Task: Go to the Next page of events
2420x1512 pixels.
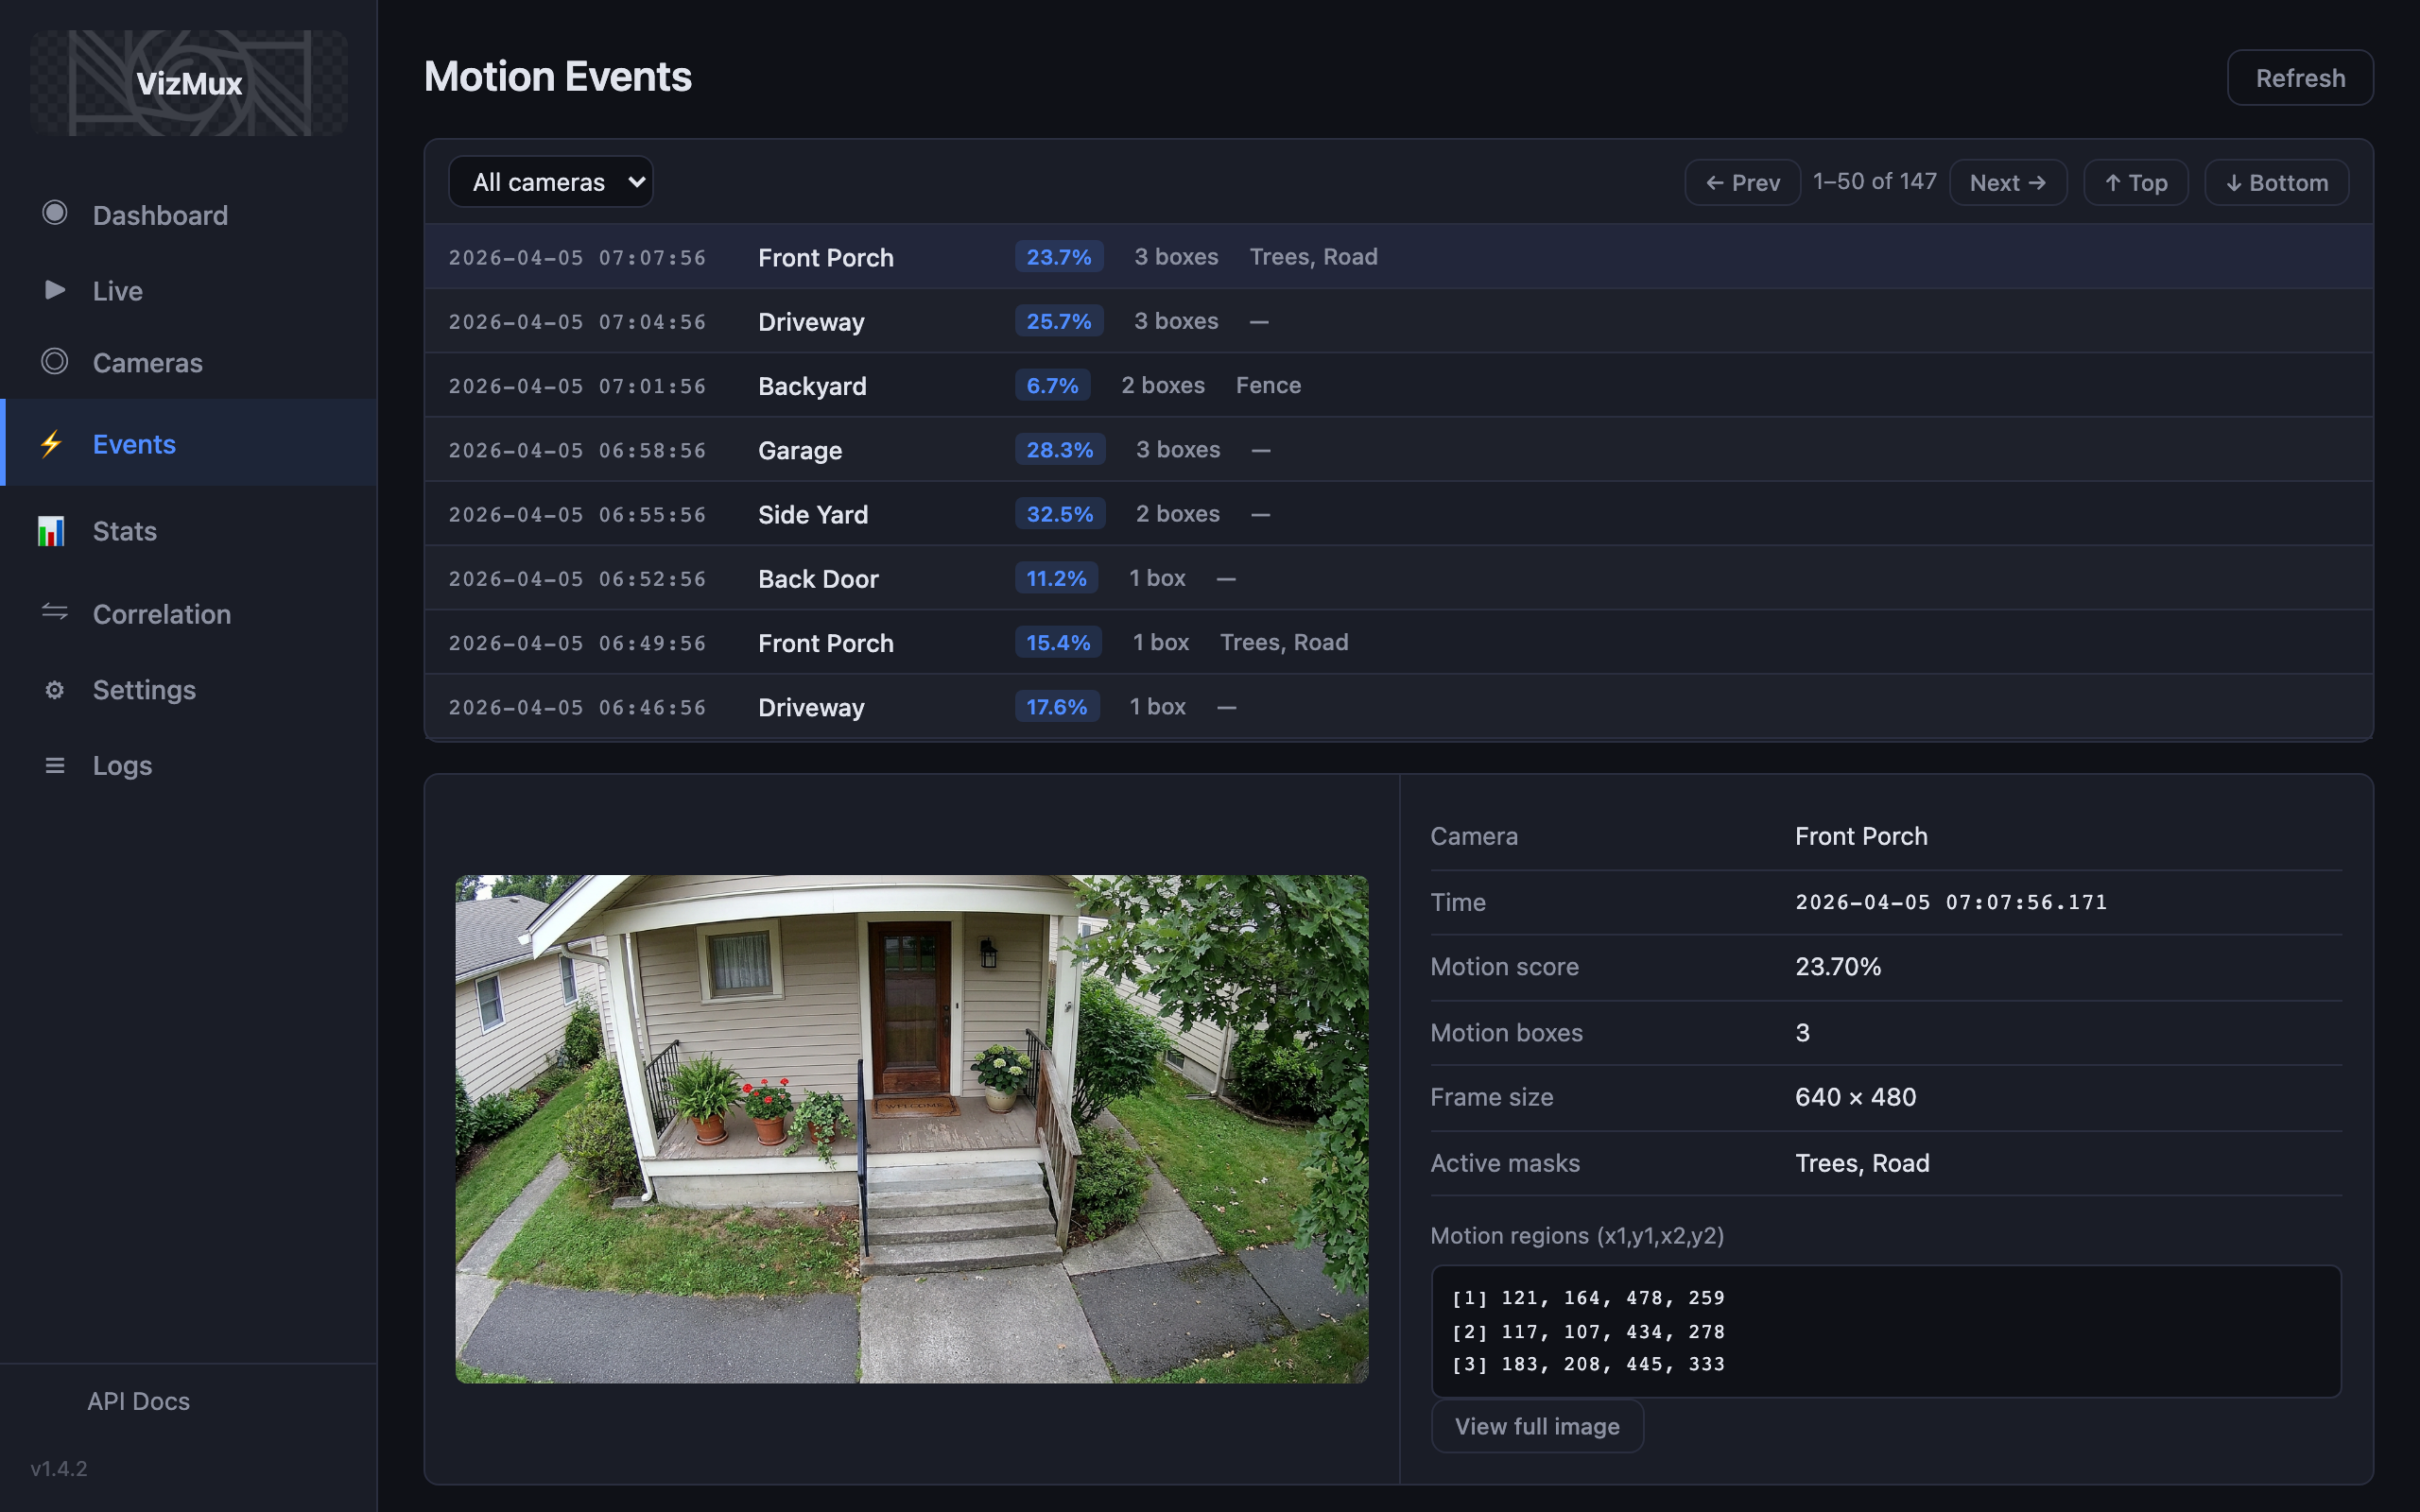Action: (x=2007, y=181)
